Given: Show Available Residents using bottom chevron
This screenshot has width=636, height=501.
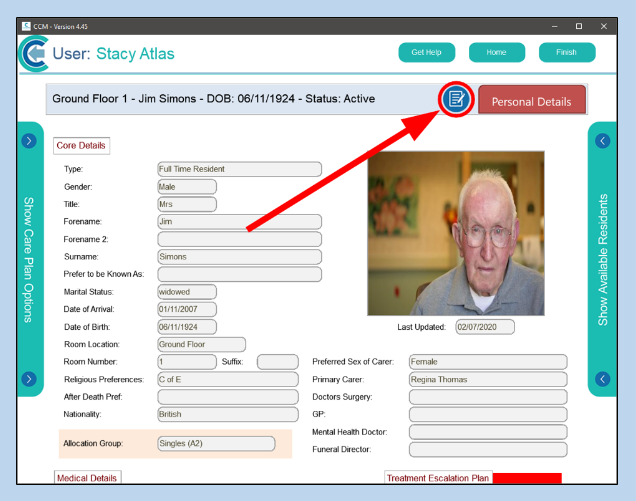Looking at the screenshot, I should 602,379.
